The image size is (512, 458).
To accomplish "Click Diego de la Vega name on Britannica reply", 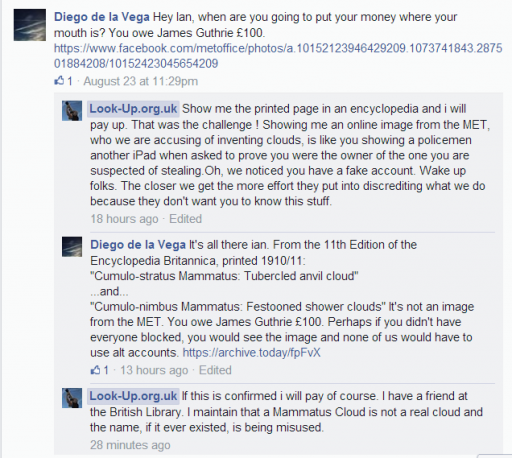I will click(138, 245).
